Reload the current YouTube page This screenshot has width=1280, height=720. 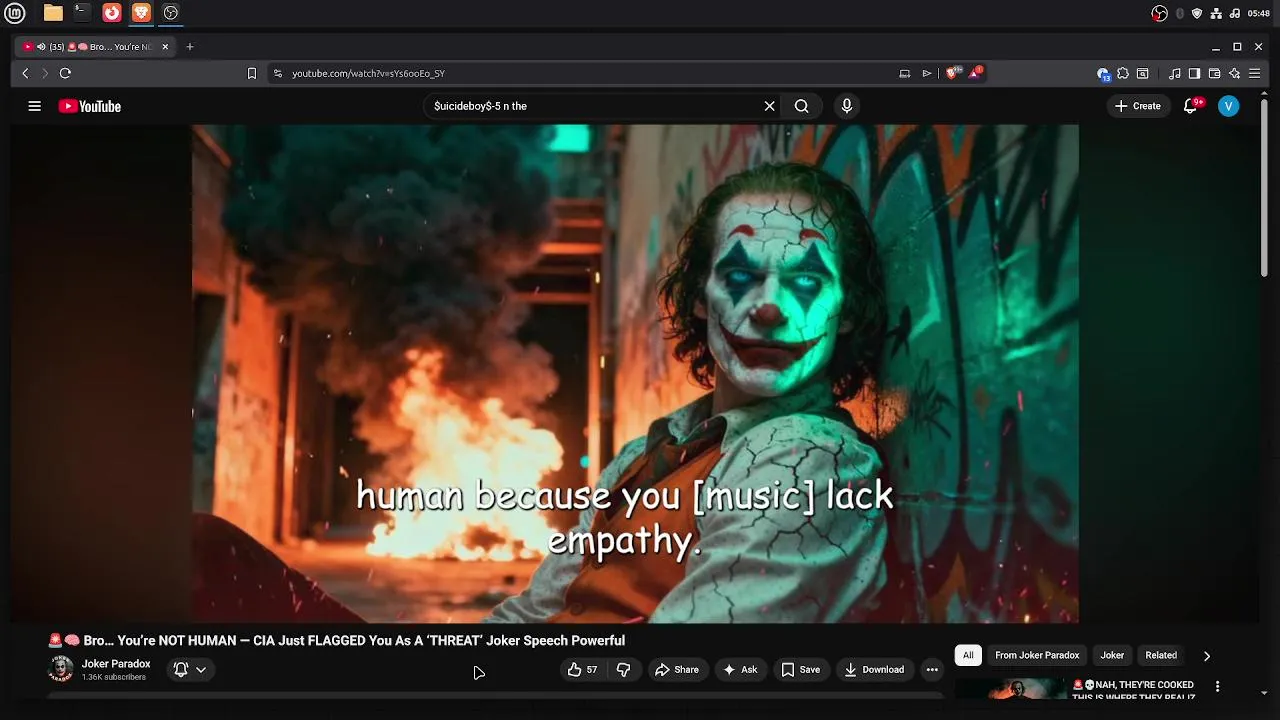click(65, 73)
